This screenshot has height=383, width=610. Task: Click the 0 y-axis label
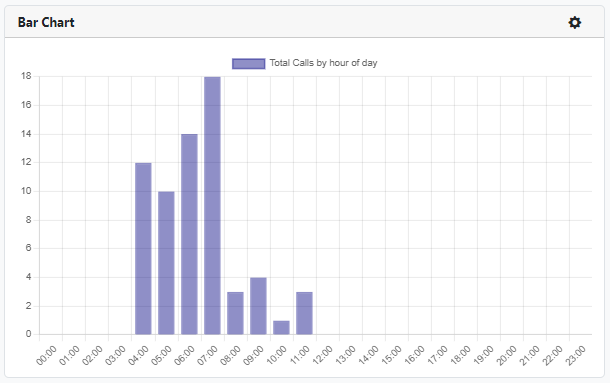(28, 334)
